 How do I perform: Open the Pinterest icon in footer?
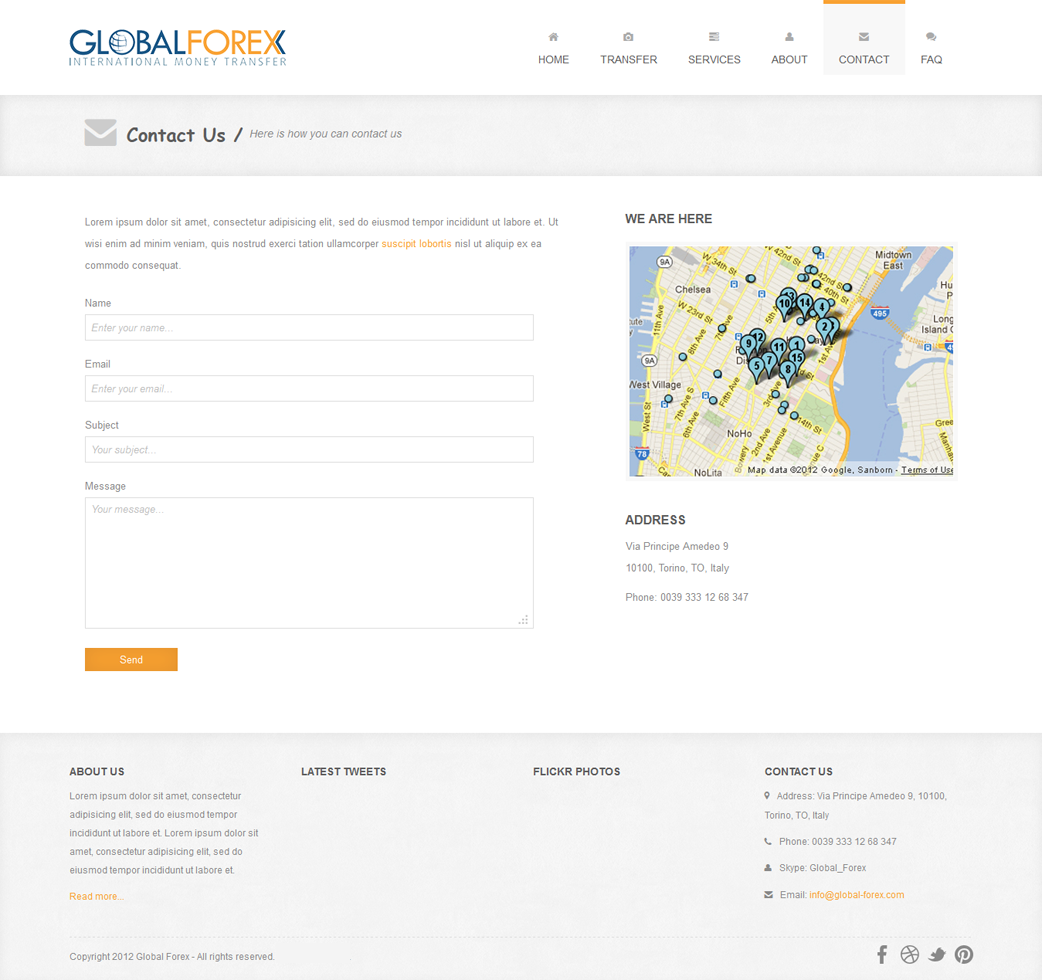point(964,955)
